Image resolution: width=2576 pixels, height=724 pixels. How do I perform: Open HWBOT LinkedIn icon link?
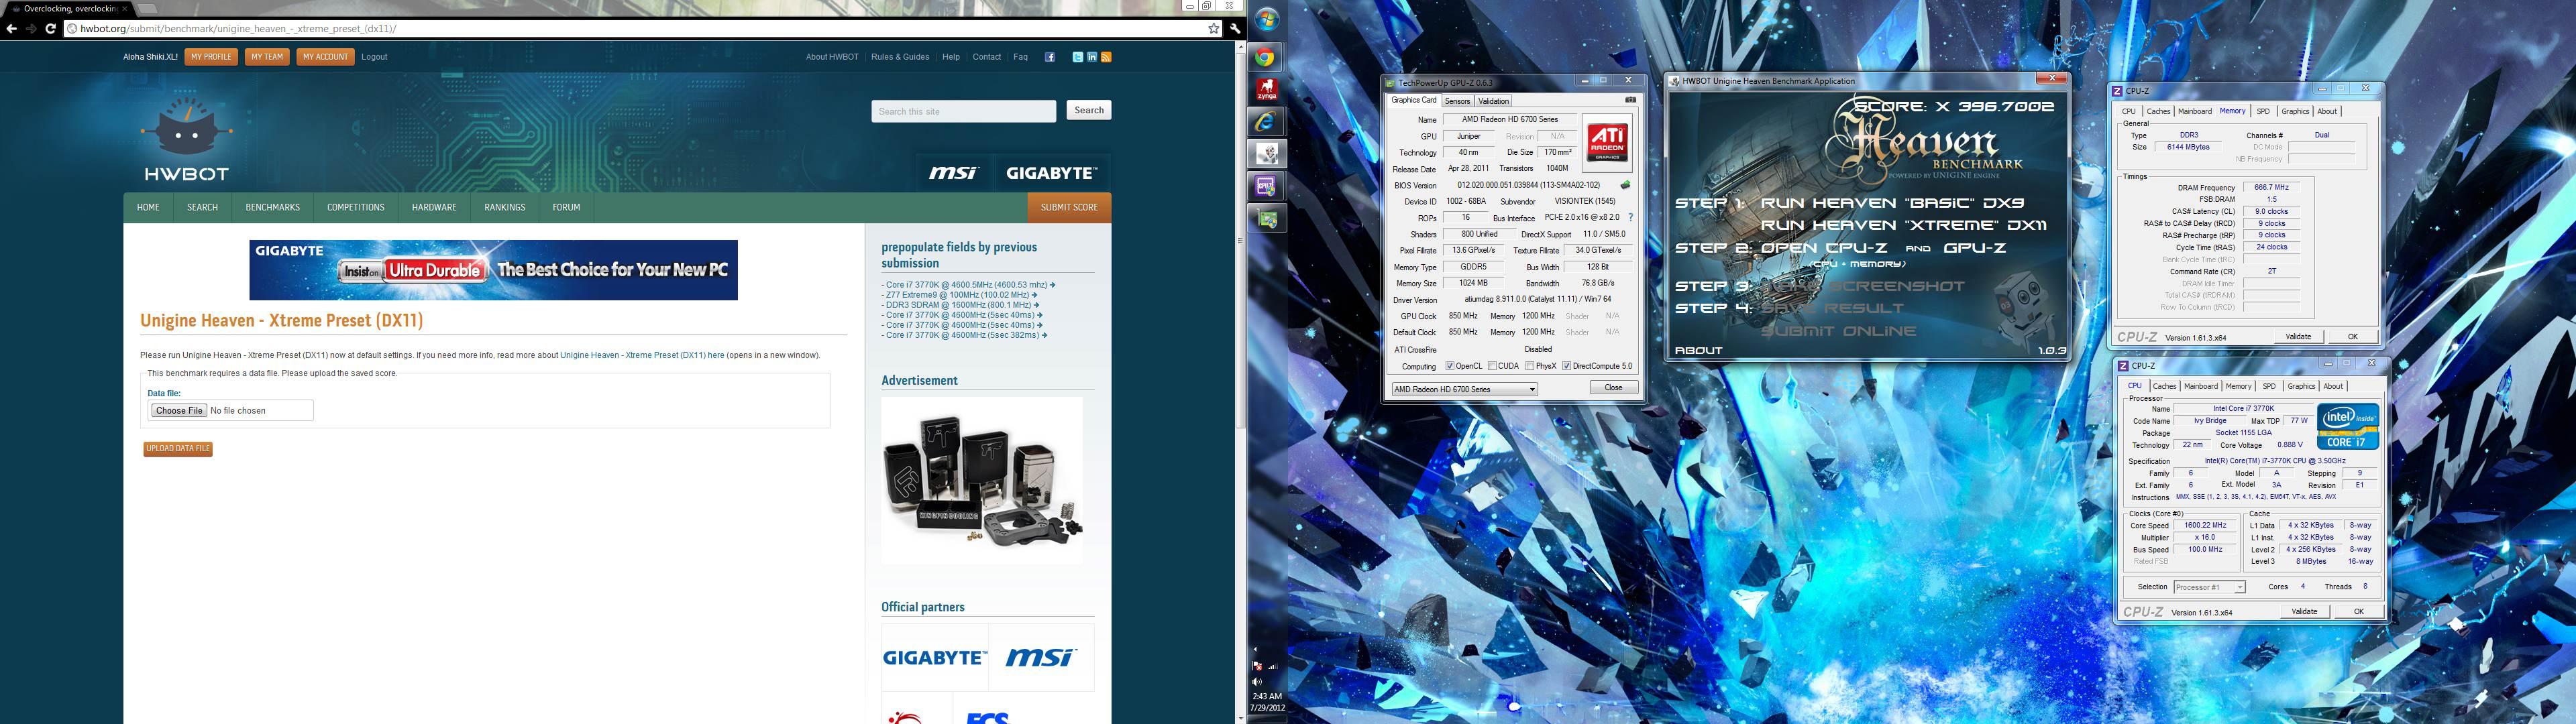click(x=1092, y=57)
